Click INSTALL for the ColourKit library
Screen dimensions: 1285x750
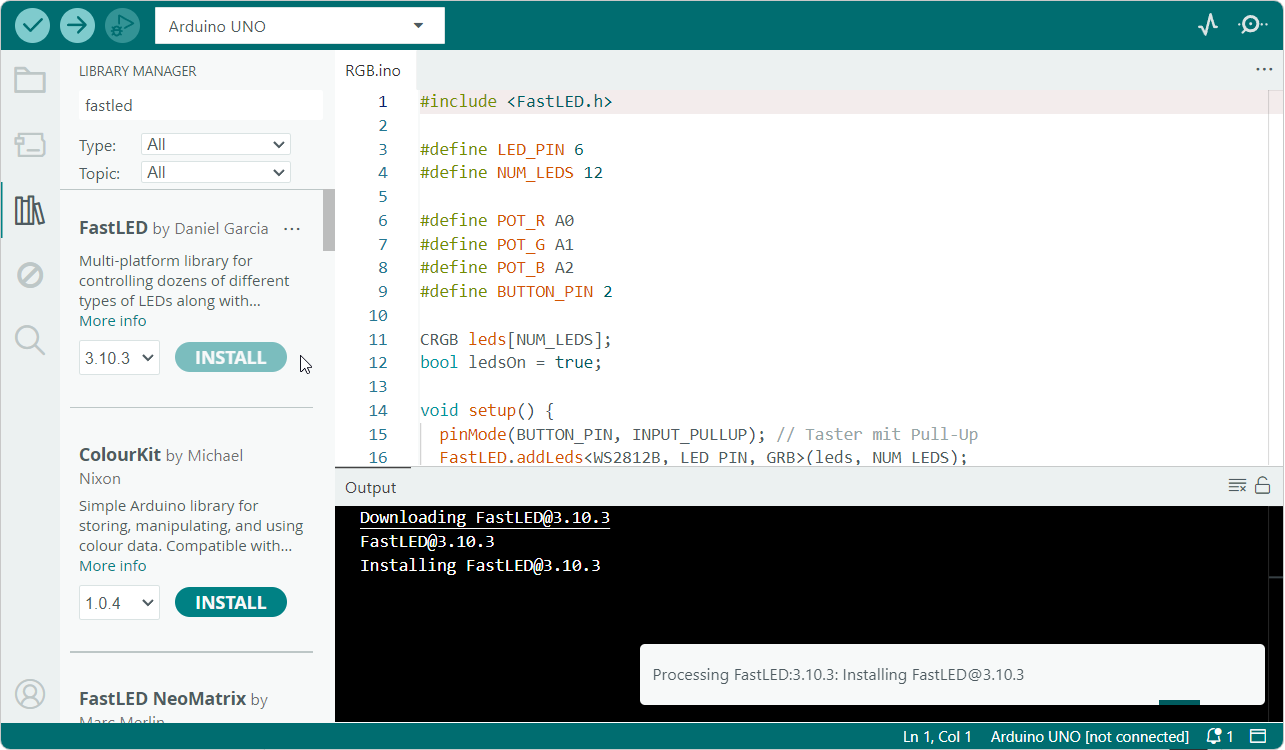click(x=231, y=603)
